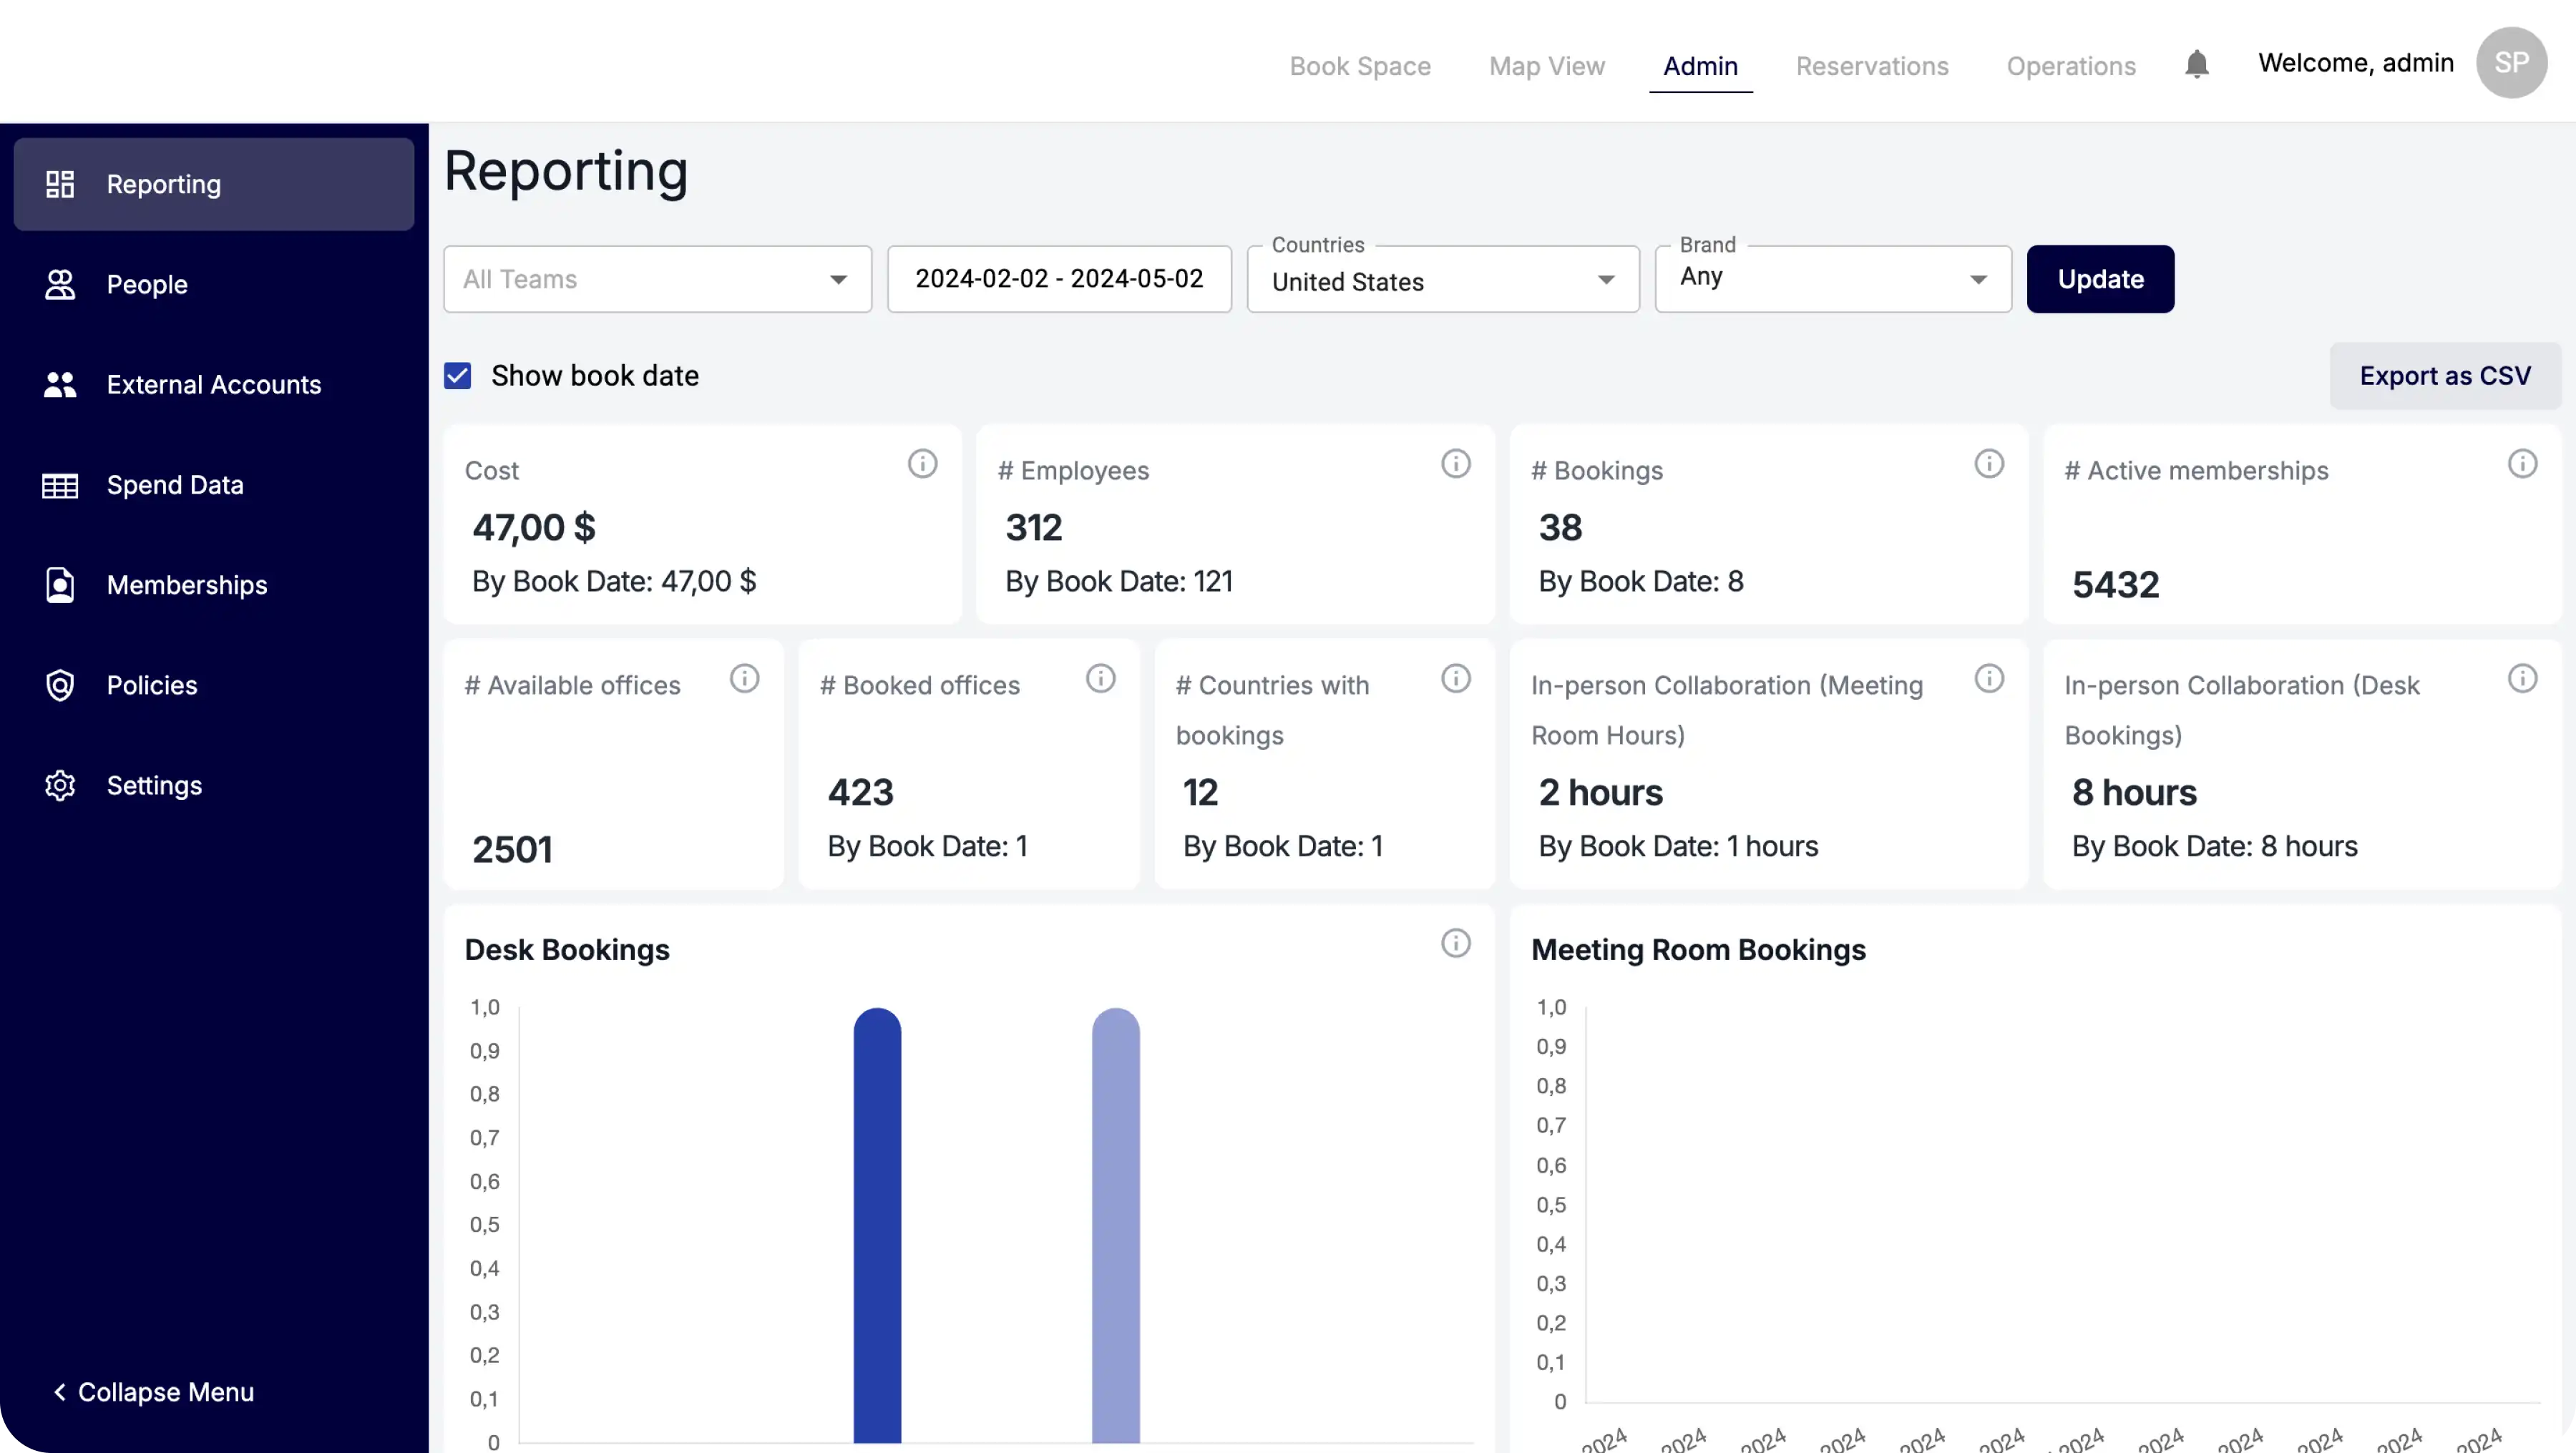Click the notification bell icon

pyautogui.click(x=2196, y=65)
